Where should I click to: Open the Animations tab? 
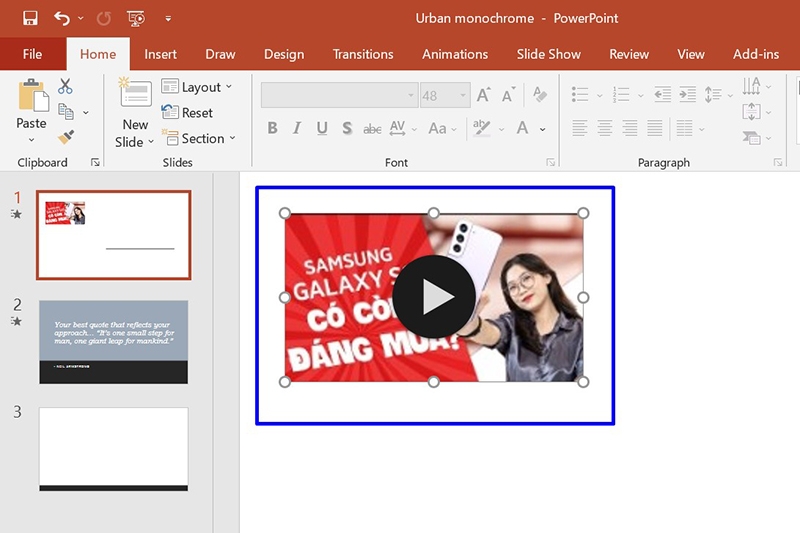(455, 54)
